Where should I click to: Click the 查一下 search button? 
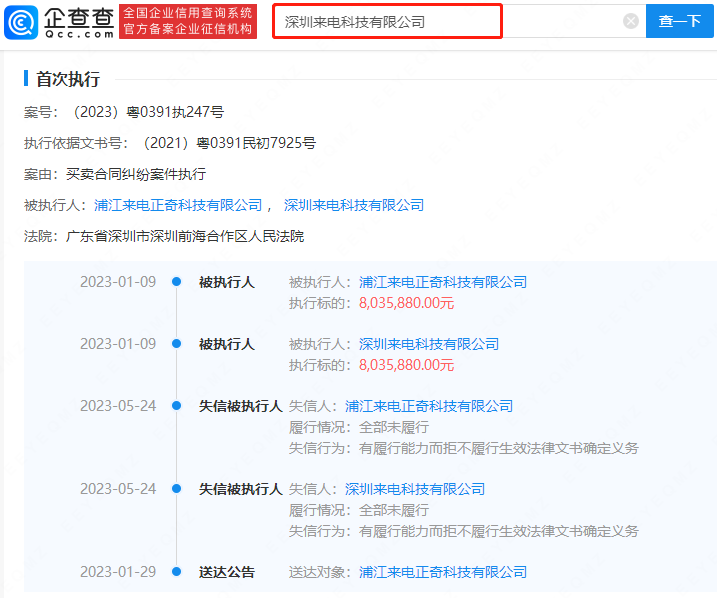680,21
